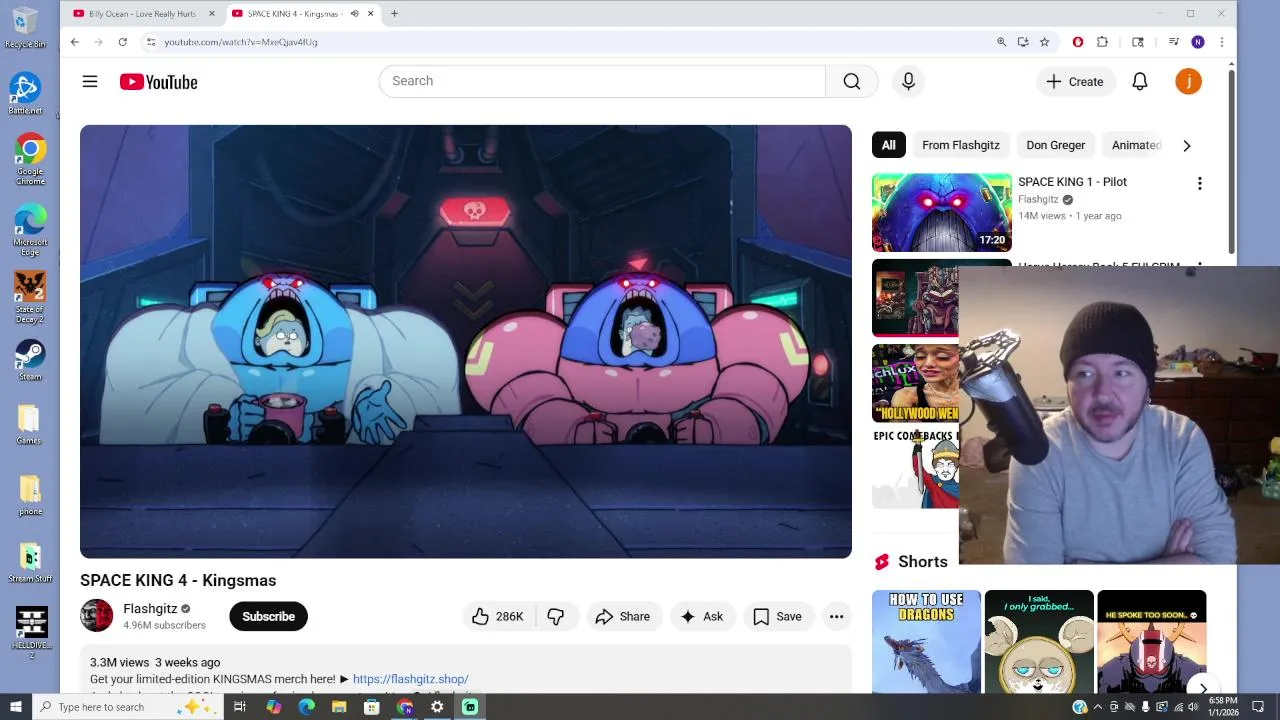Open the search tabs side icon

click(x=1138, y=42)
